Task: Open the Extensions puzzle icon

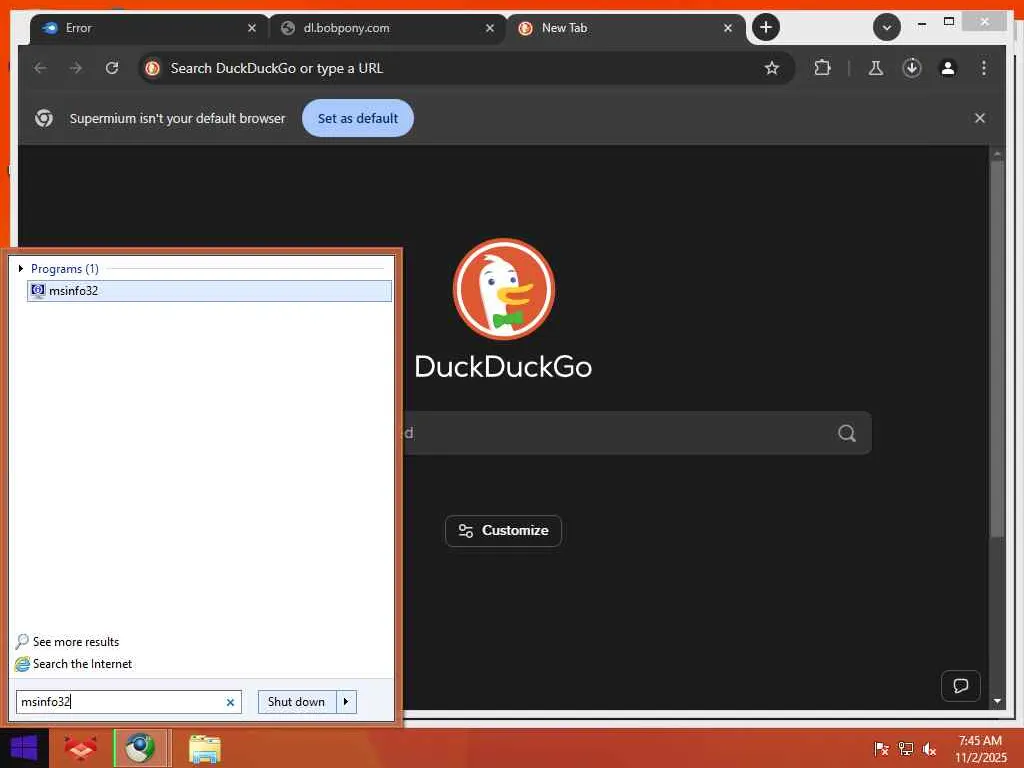Action: tap(822, 68)
